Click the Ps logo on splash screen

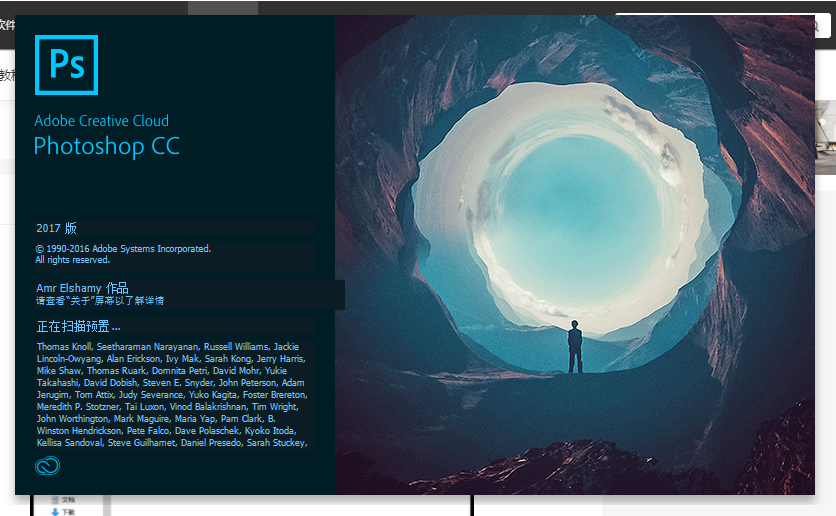click(x=67, y=65)
